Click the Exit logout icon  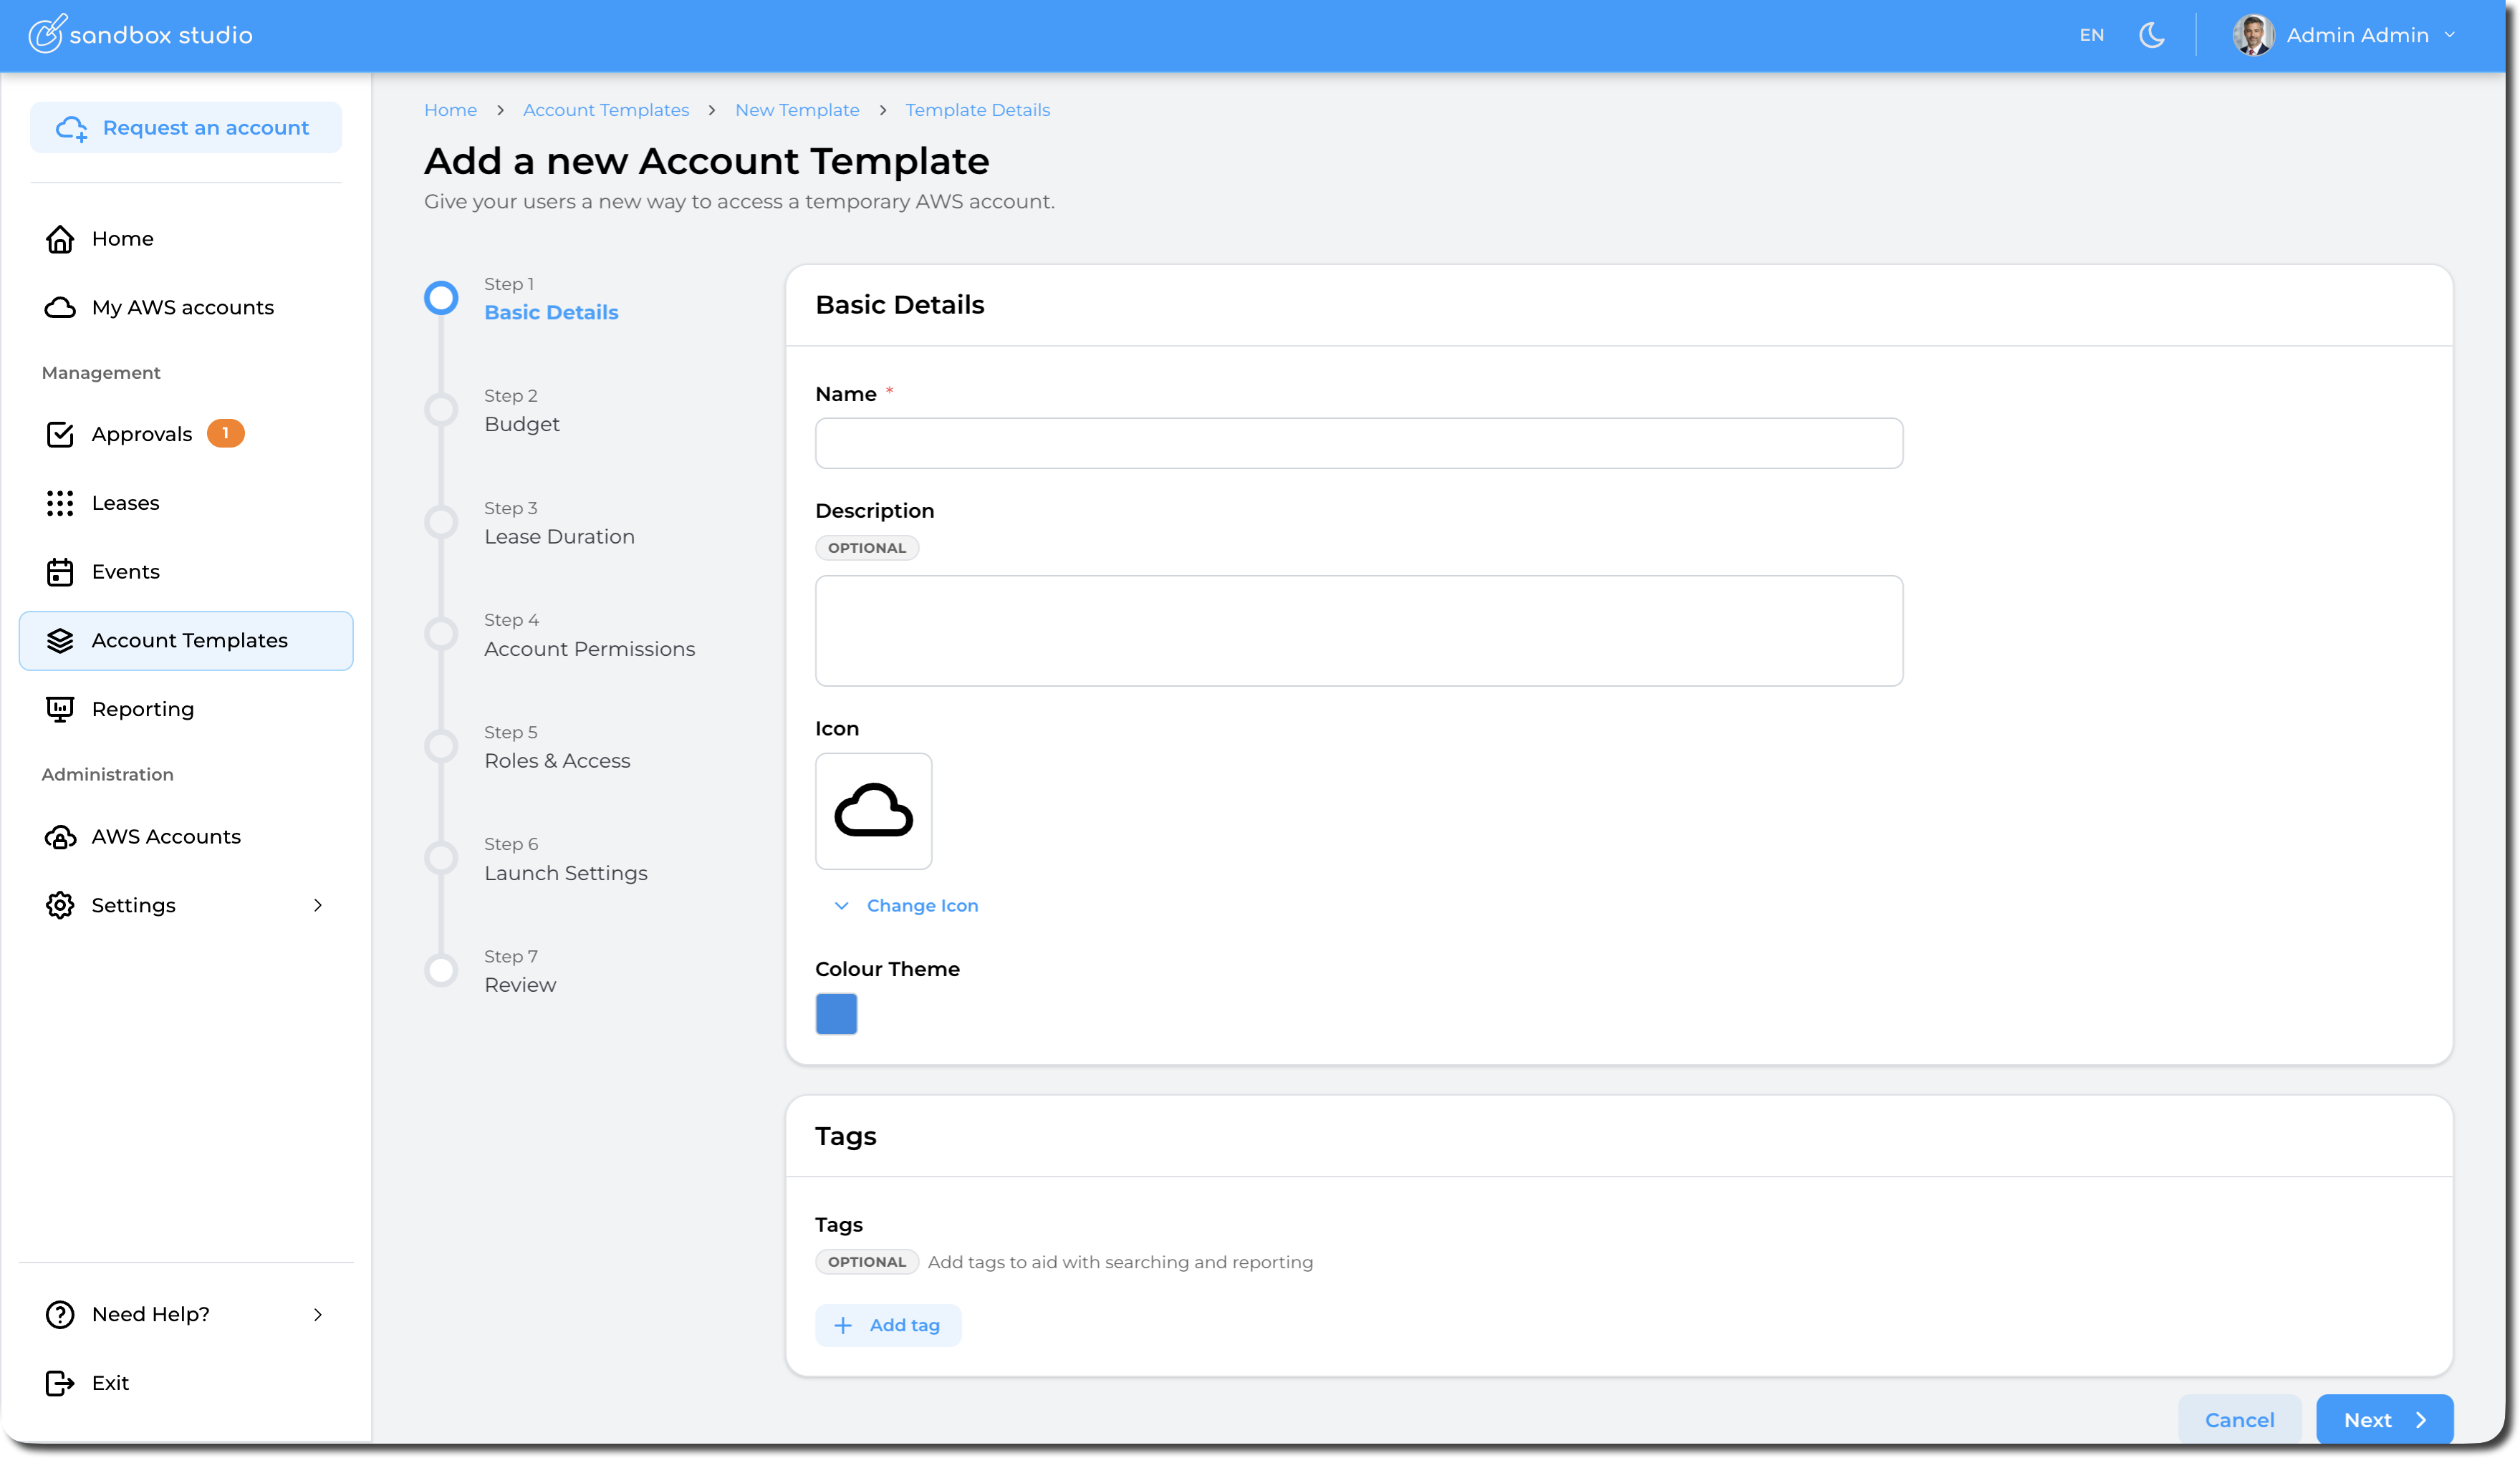(60, 1383)
